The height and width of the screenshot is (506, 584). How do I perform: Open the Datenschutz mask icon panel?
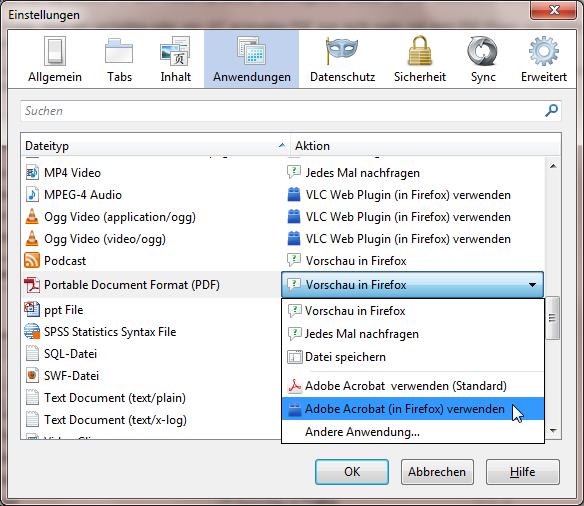point(342,51)
